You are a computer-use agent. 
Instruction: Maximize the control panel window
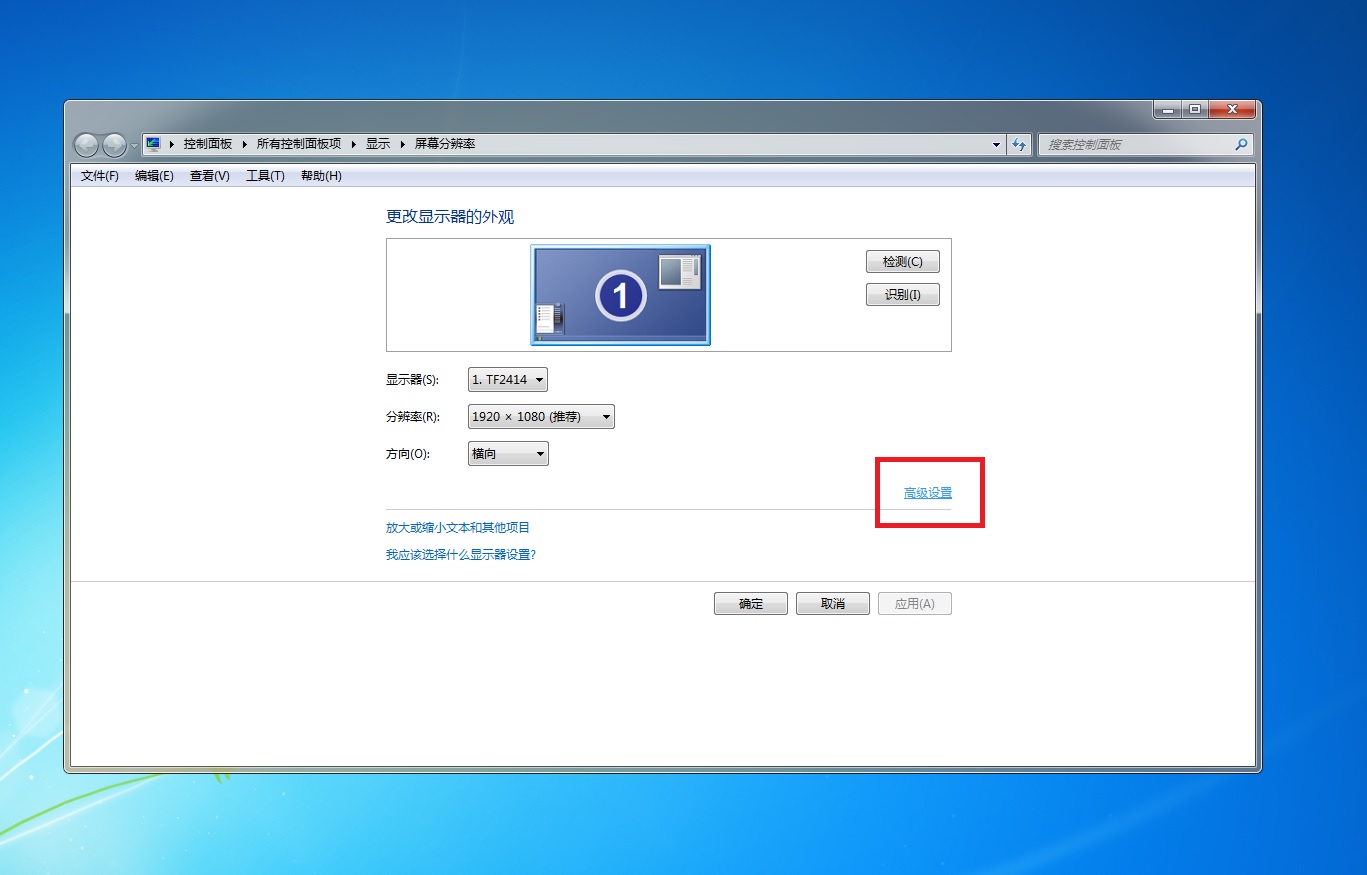[1195, 109]
